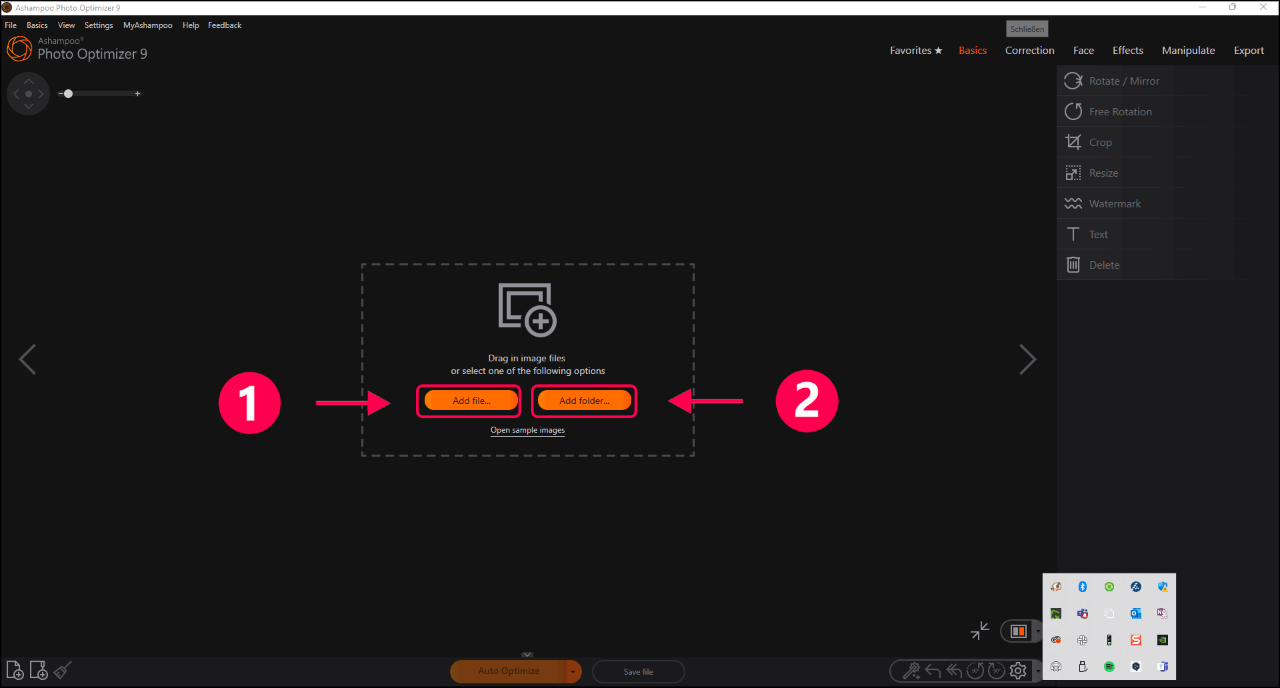Undo all steps with double arrow

point(954,671)
